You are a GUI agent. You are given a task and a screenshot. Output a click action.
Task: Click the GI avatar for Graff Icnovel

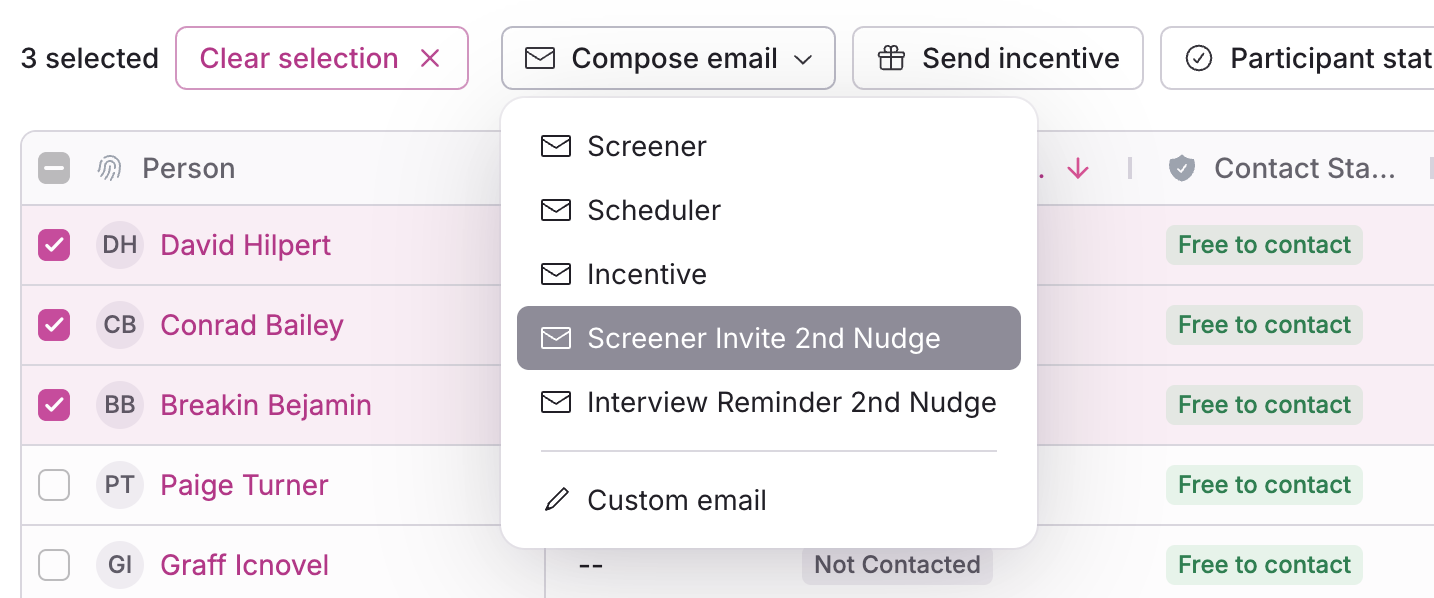pos(120,565)
